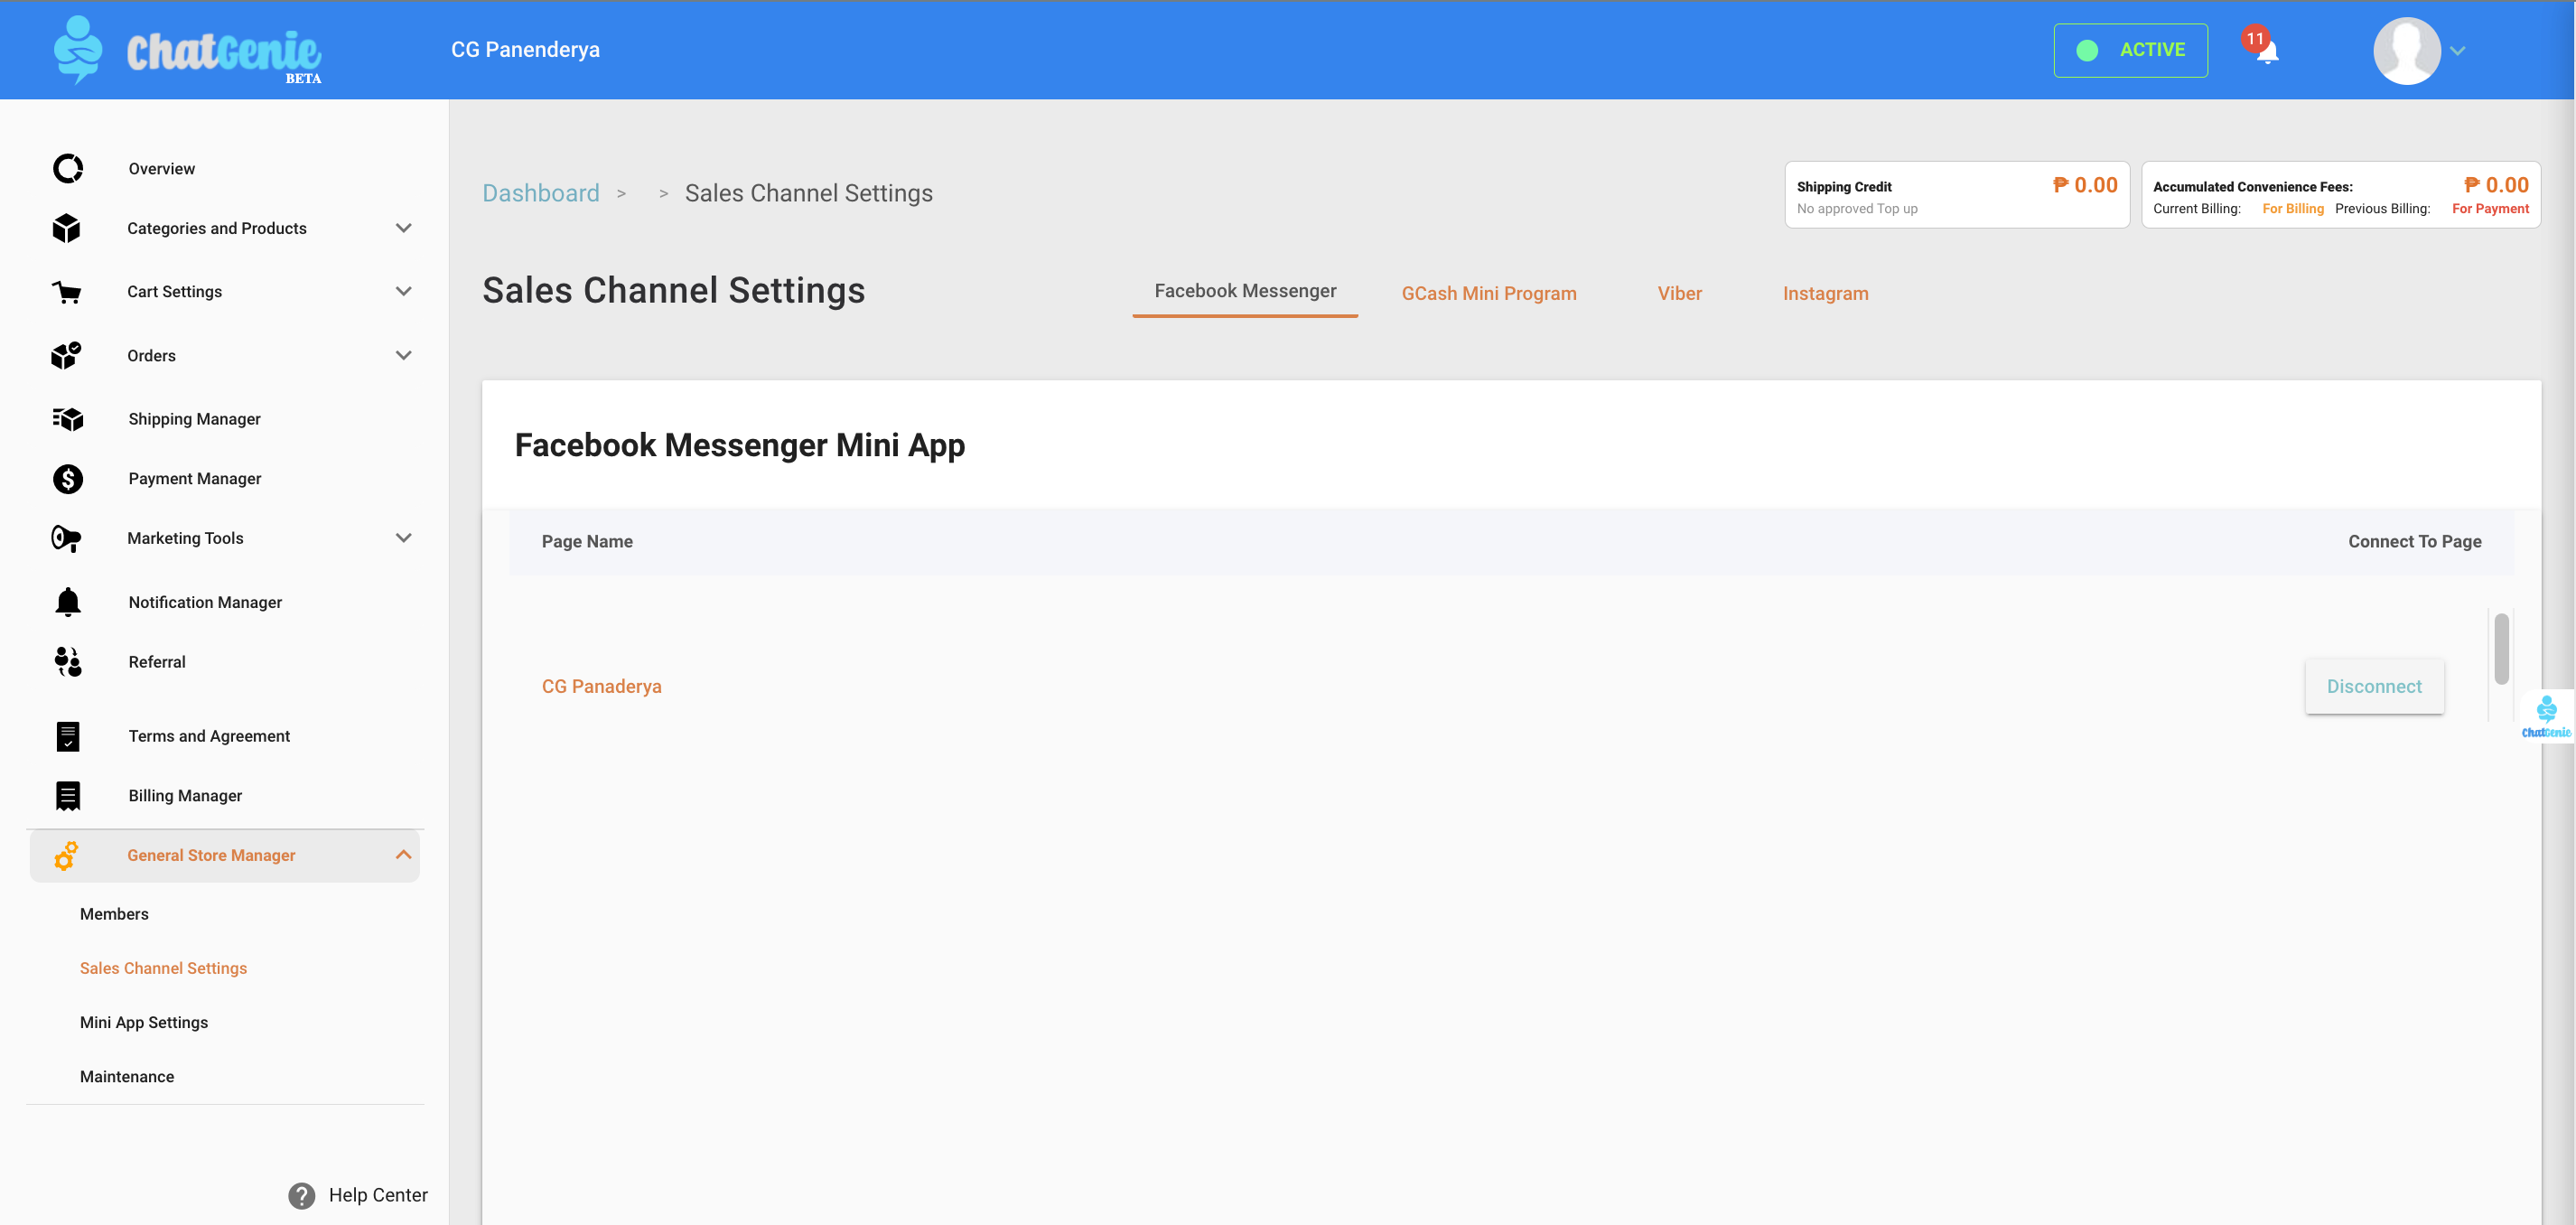Open the Billing Manager menu label
The height and width of the screenshot is (1225, 2576).
point(185,796)
